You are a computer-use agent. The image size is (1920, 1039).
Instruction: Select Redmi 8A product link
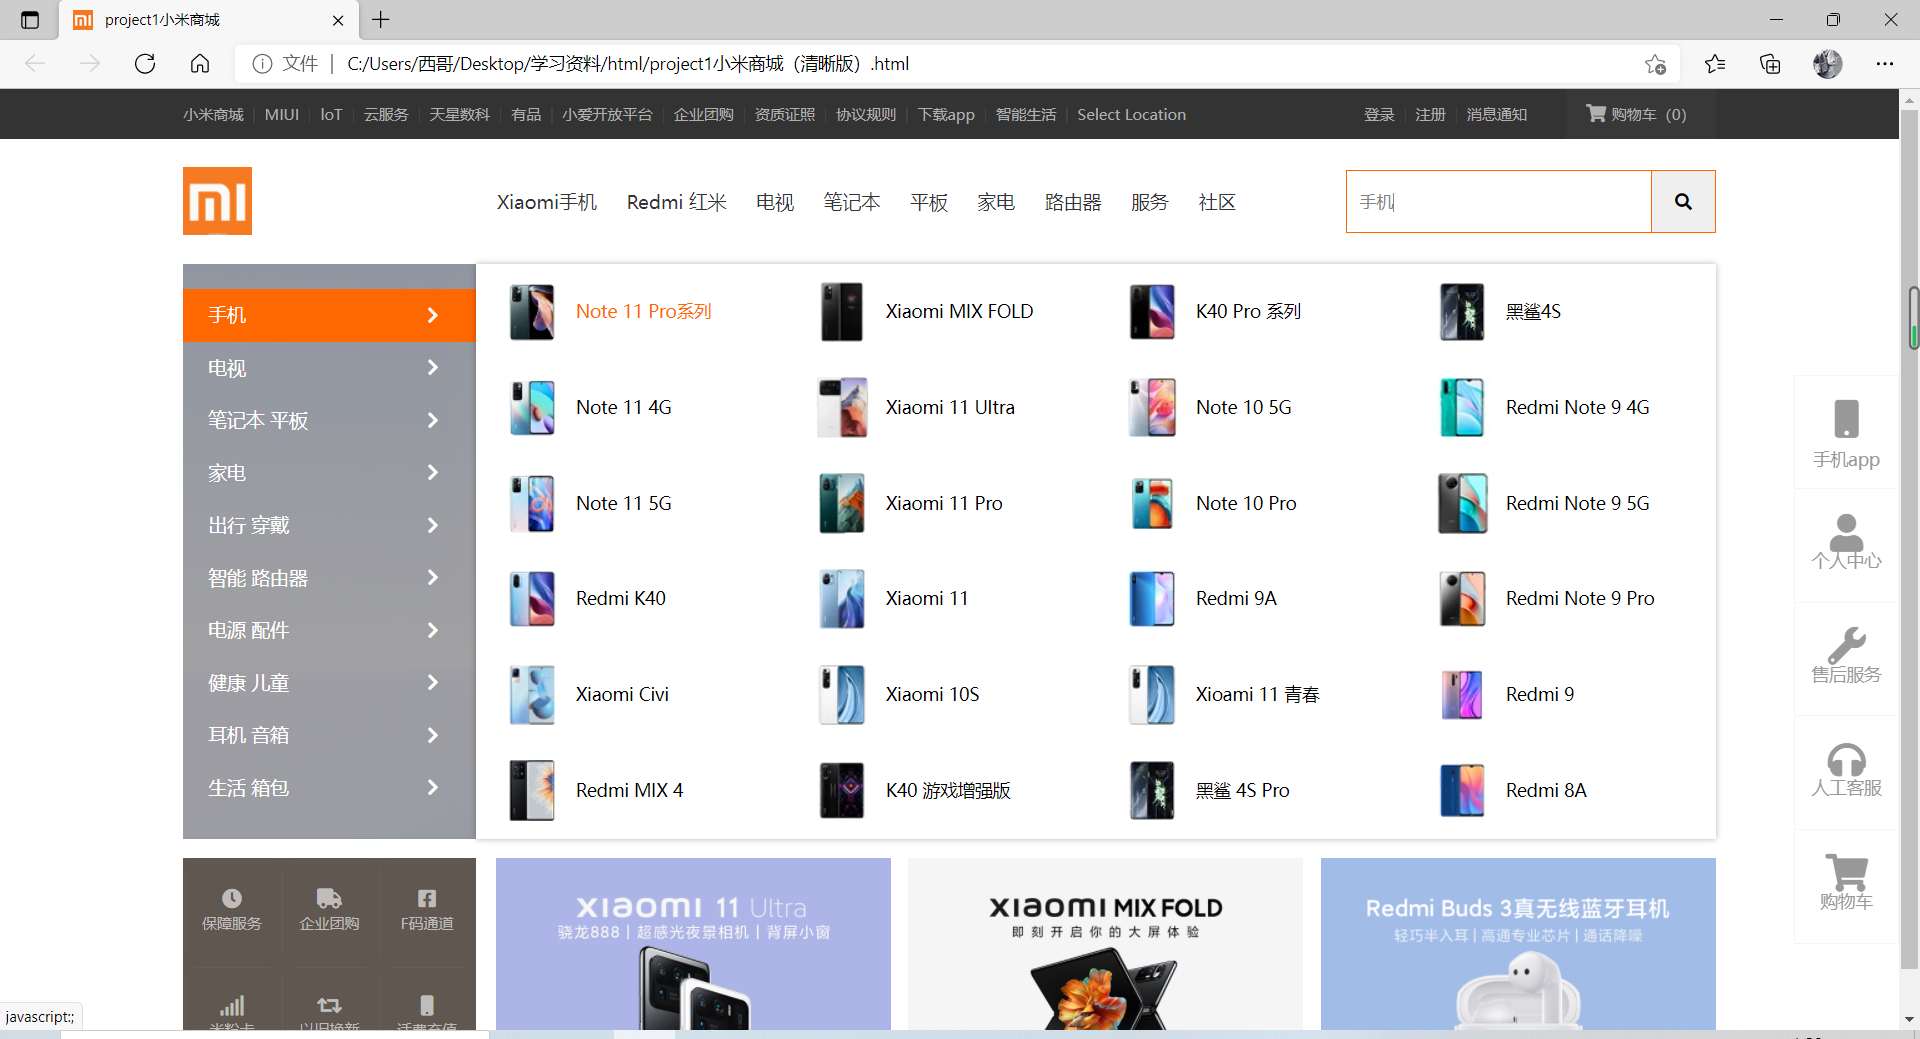(x=1546, y=790)
